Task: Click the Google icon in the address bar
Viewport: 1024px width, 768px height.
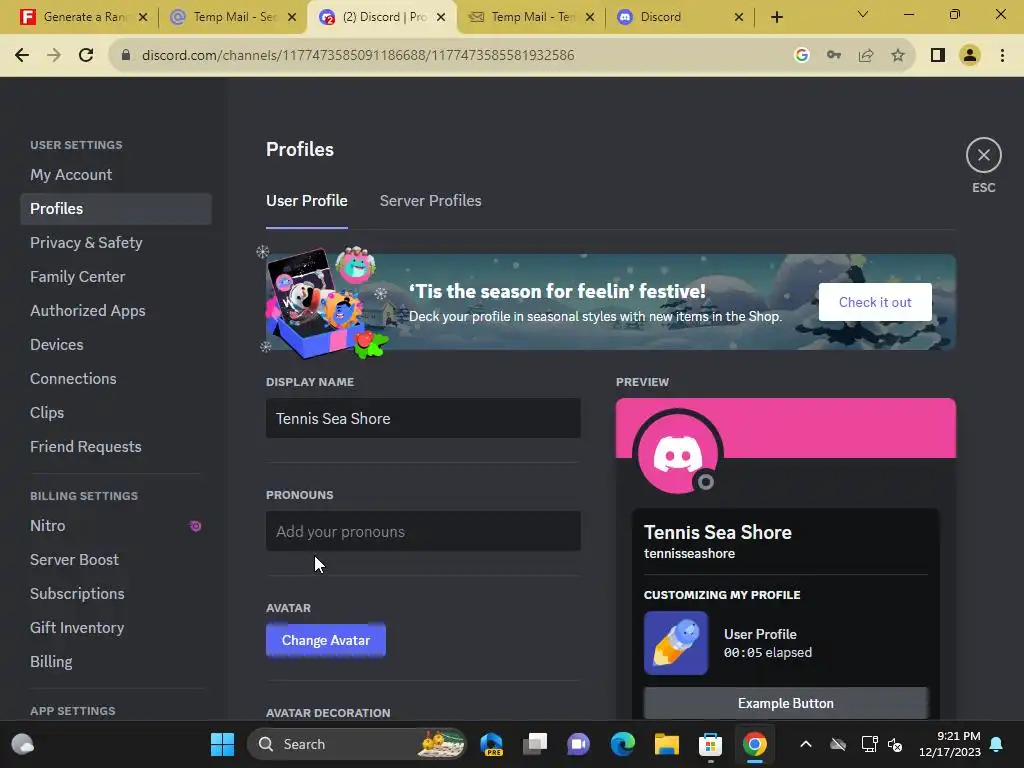Action: (802, 55)
